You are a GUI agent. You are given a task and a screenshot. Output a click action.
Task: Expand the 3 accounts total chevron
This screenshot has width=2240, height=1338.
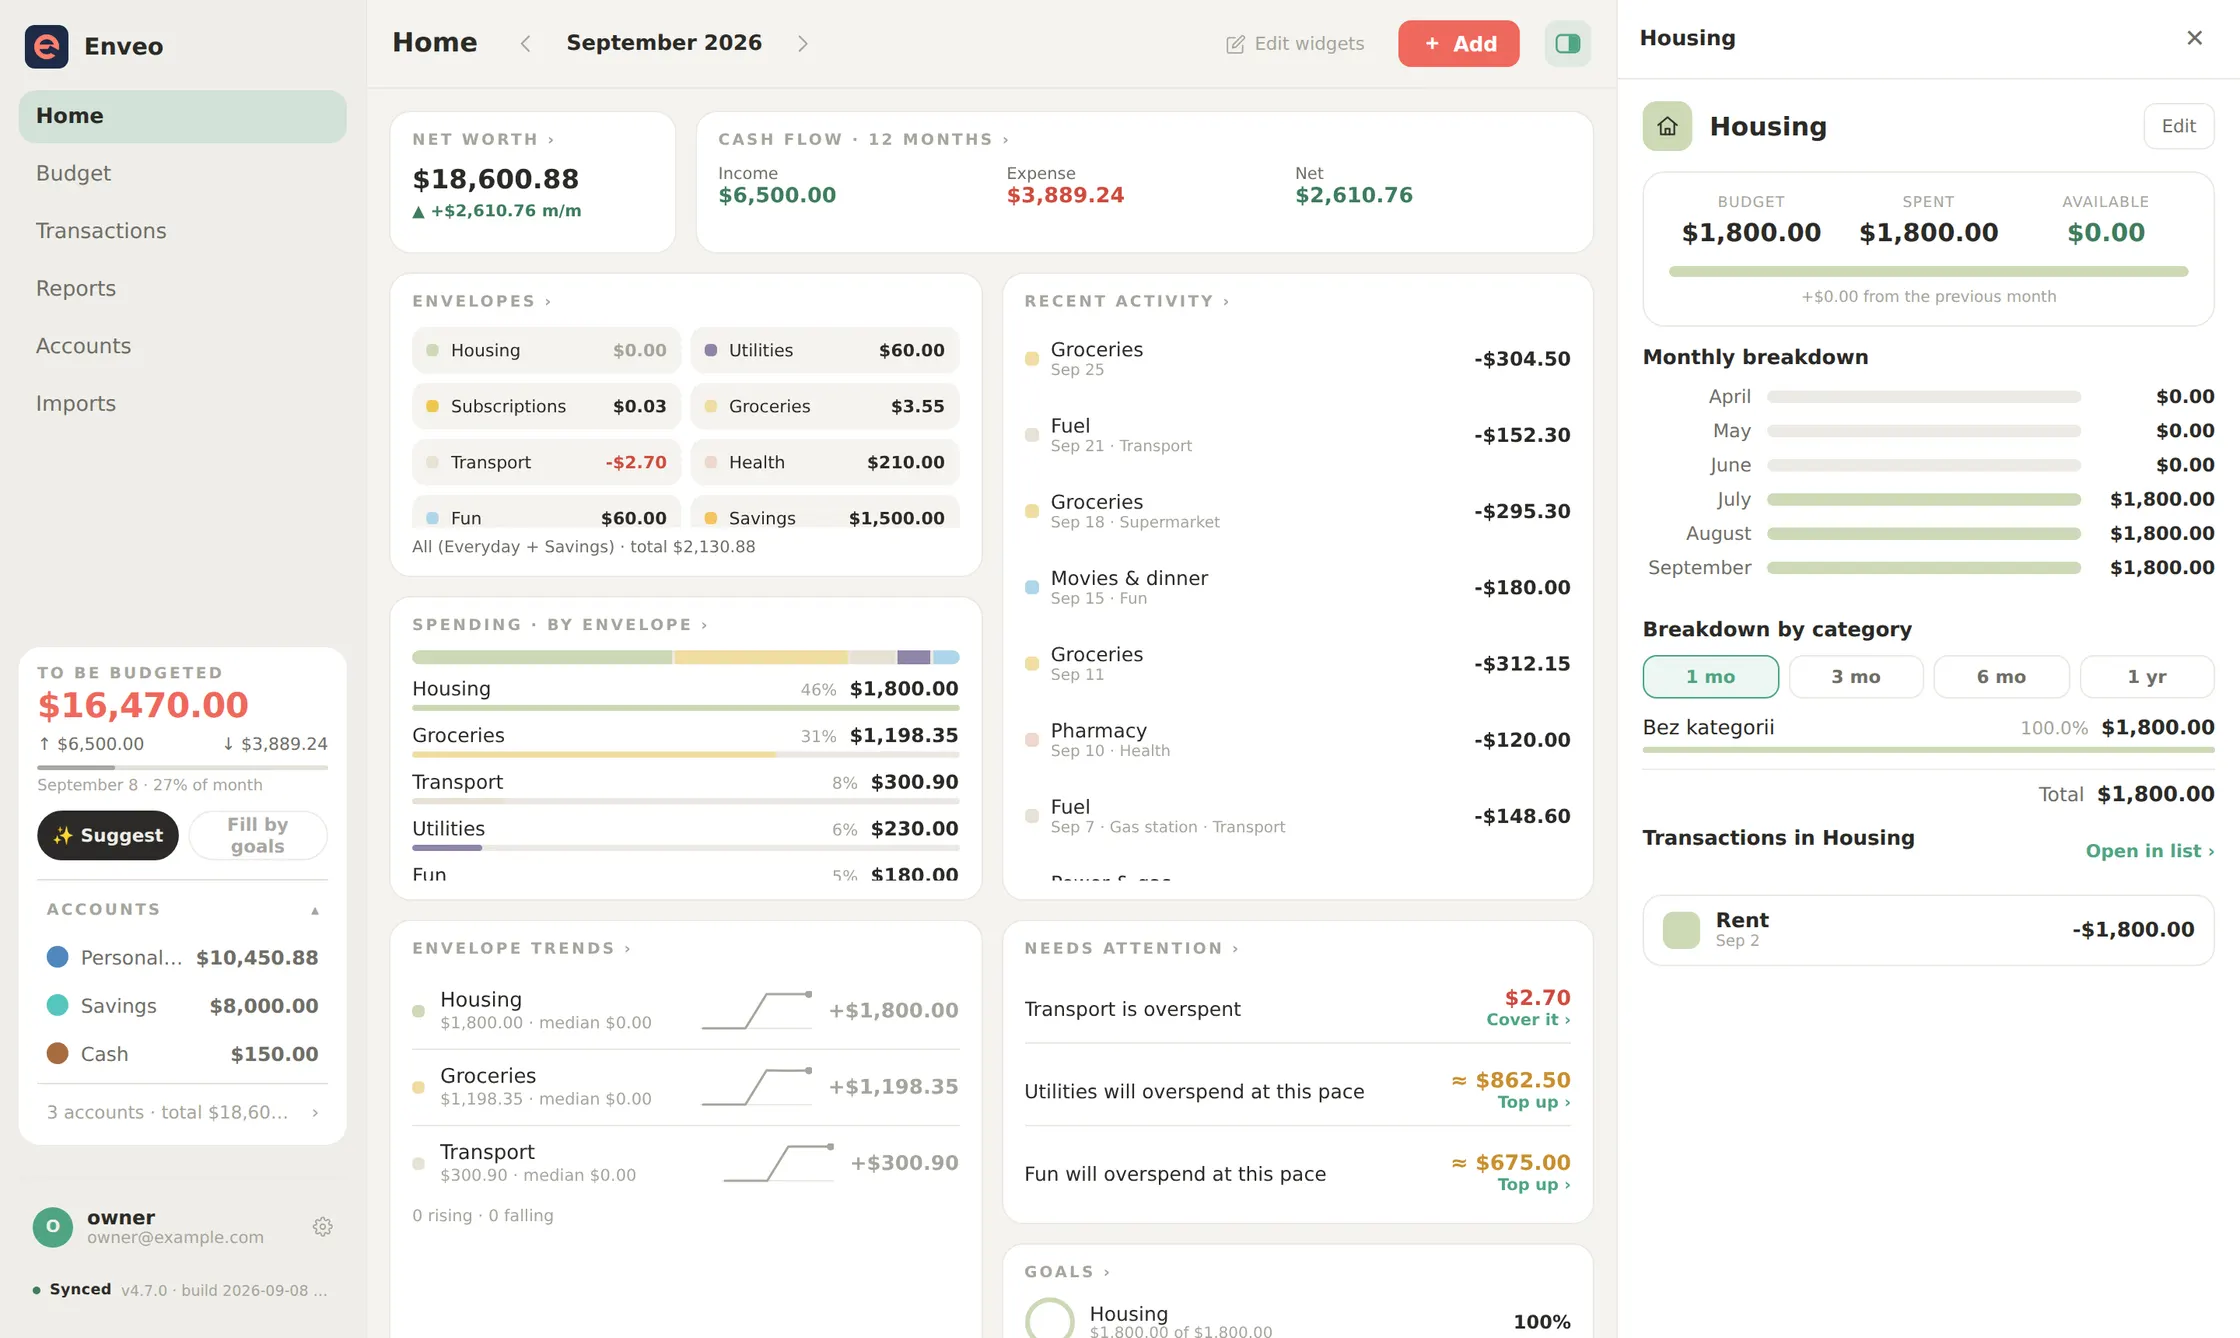pos(316,1113)
